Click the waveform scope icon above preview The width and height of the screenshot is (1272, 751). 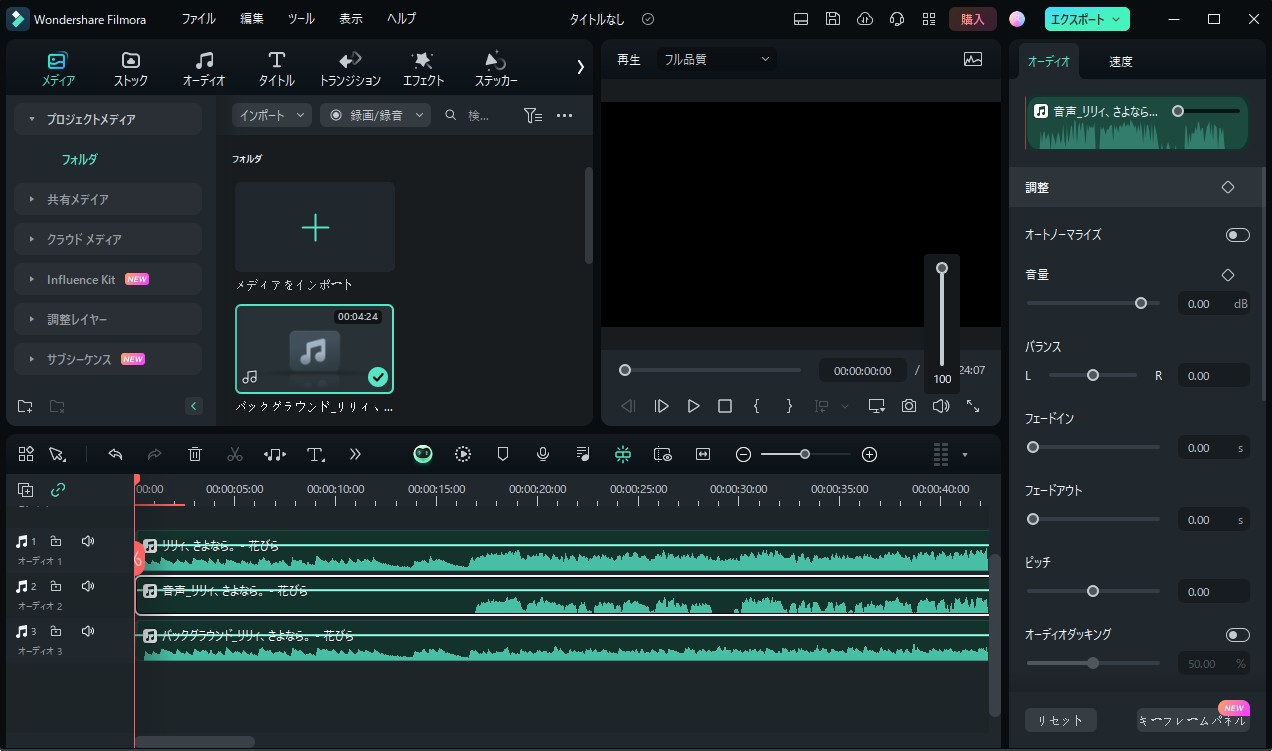973,59
